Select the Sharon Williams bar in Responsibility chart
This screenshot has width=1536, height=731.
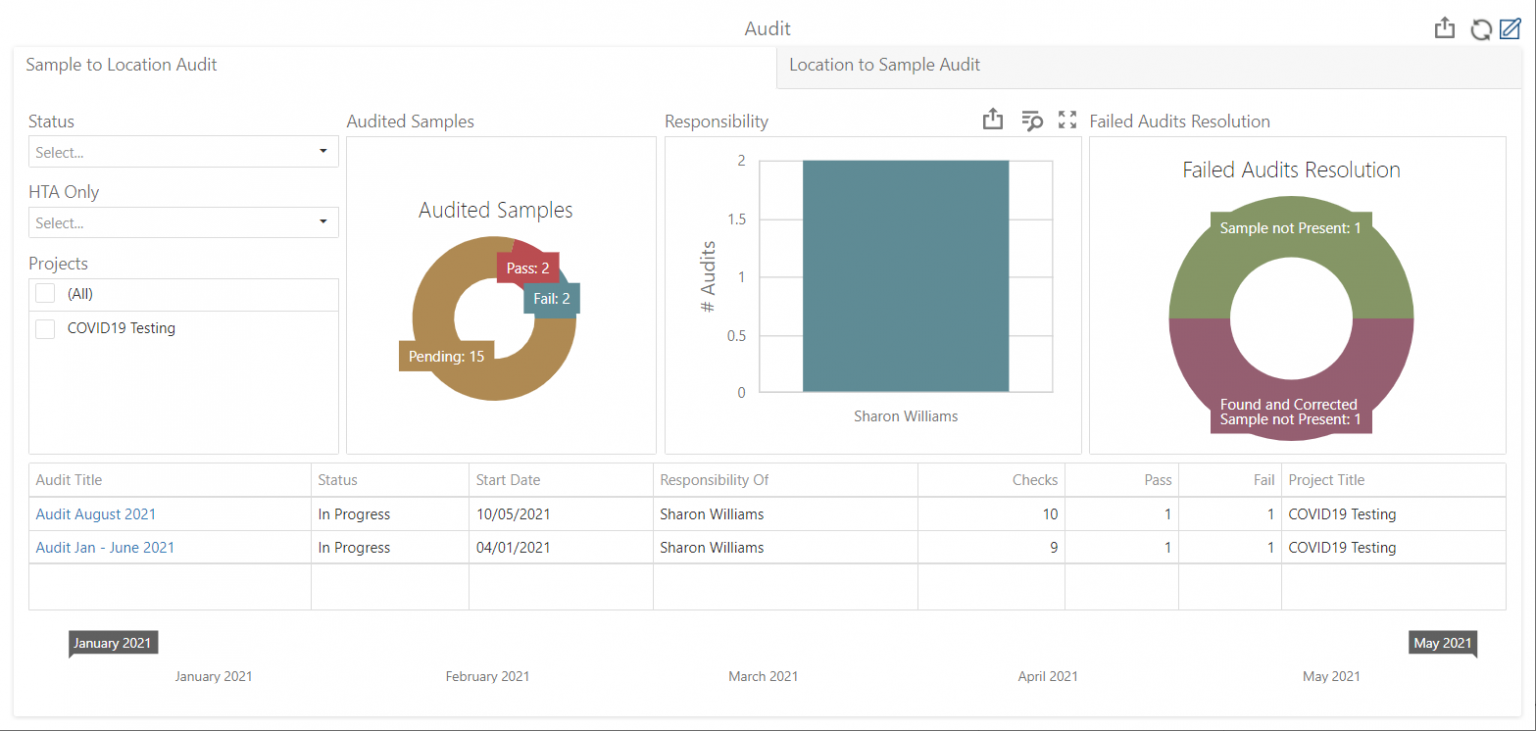click(905, 275)
